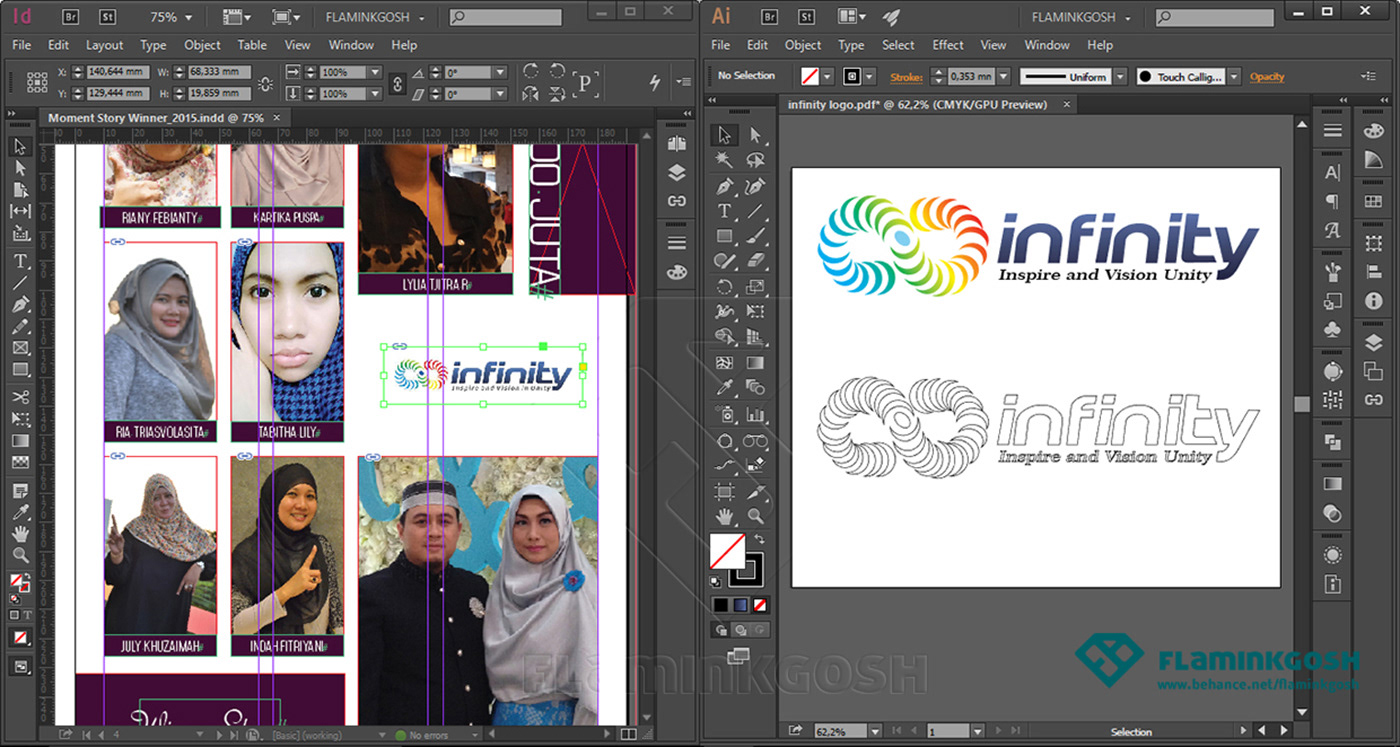Open InDesign's scale X percentage dropdown
This screenshot has height=747, width=1400.
[x=375, y=72]
